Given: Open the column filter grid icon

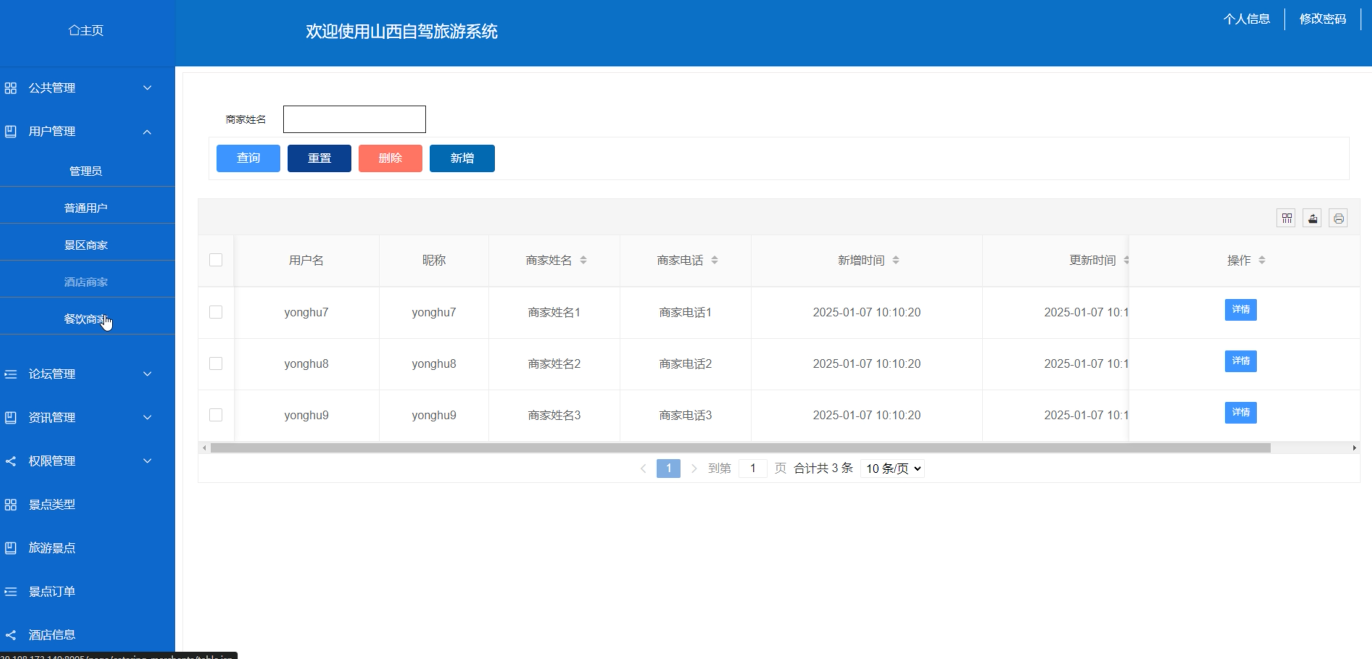Looking at the screenshot, I should [1286, 218].
